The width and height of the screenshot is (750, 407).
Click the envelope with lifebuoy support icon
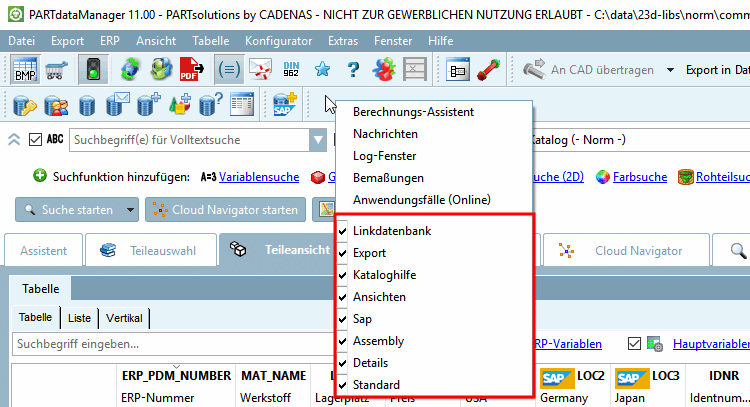click(260, 70)
